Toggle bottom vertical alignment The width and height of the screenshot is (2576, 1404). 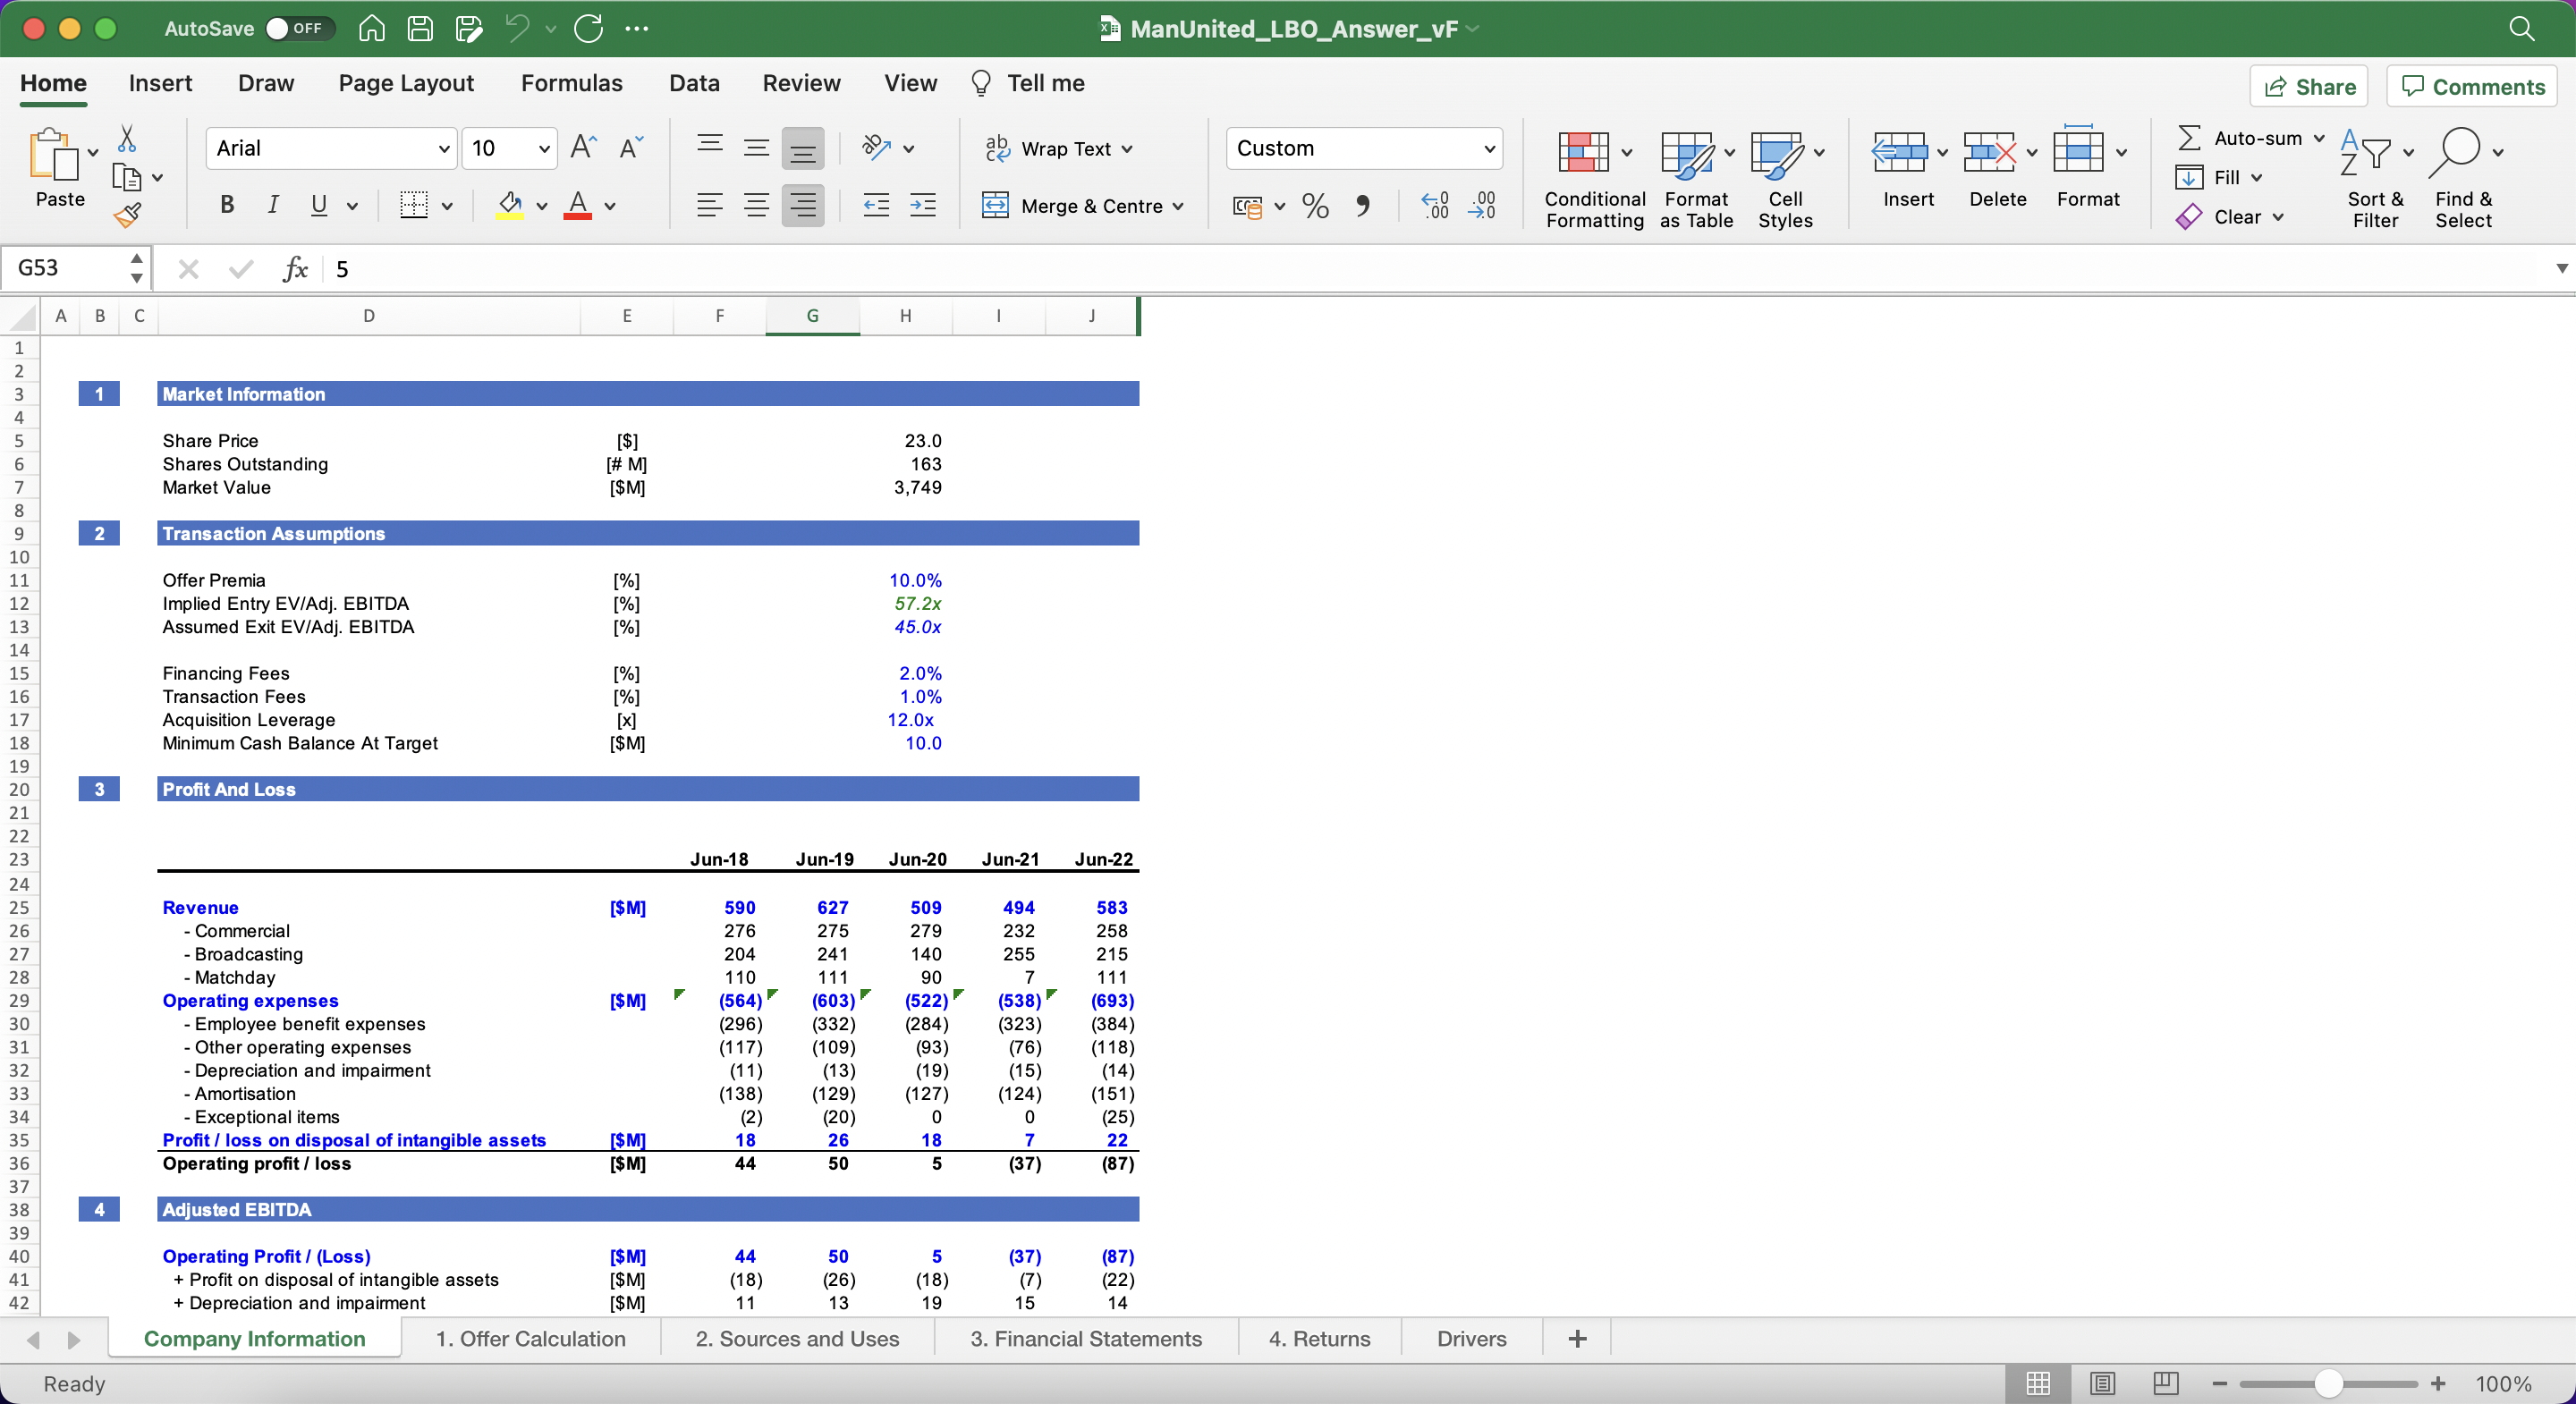pos(802,148)
